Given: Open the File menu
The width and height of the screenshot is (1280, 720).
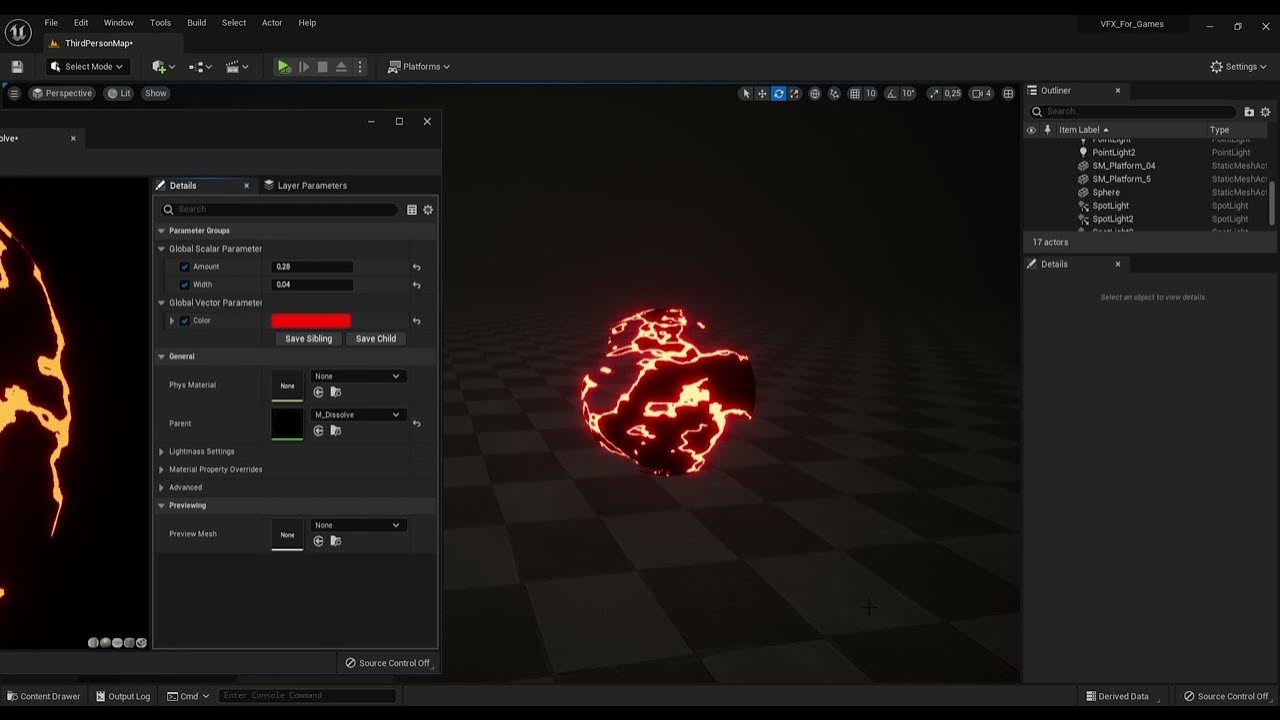Looking at the screenshot, I should [x=51, y=23].
